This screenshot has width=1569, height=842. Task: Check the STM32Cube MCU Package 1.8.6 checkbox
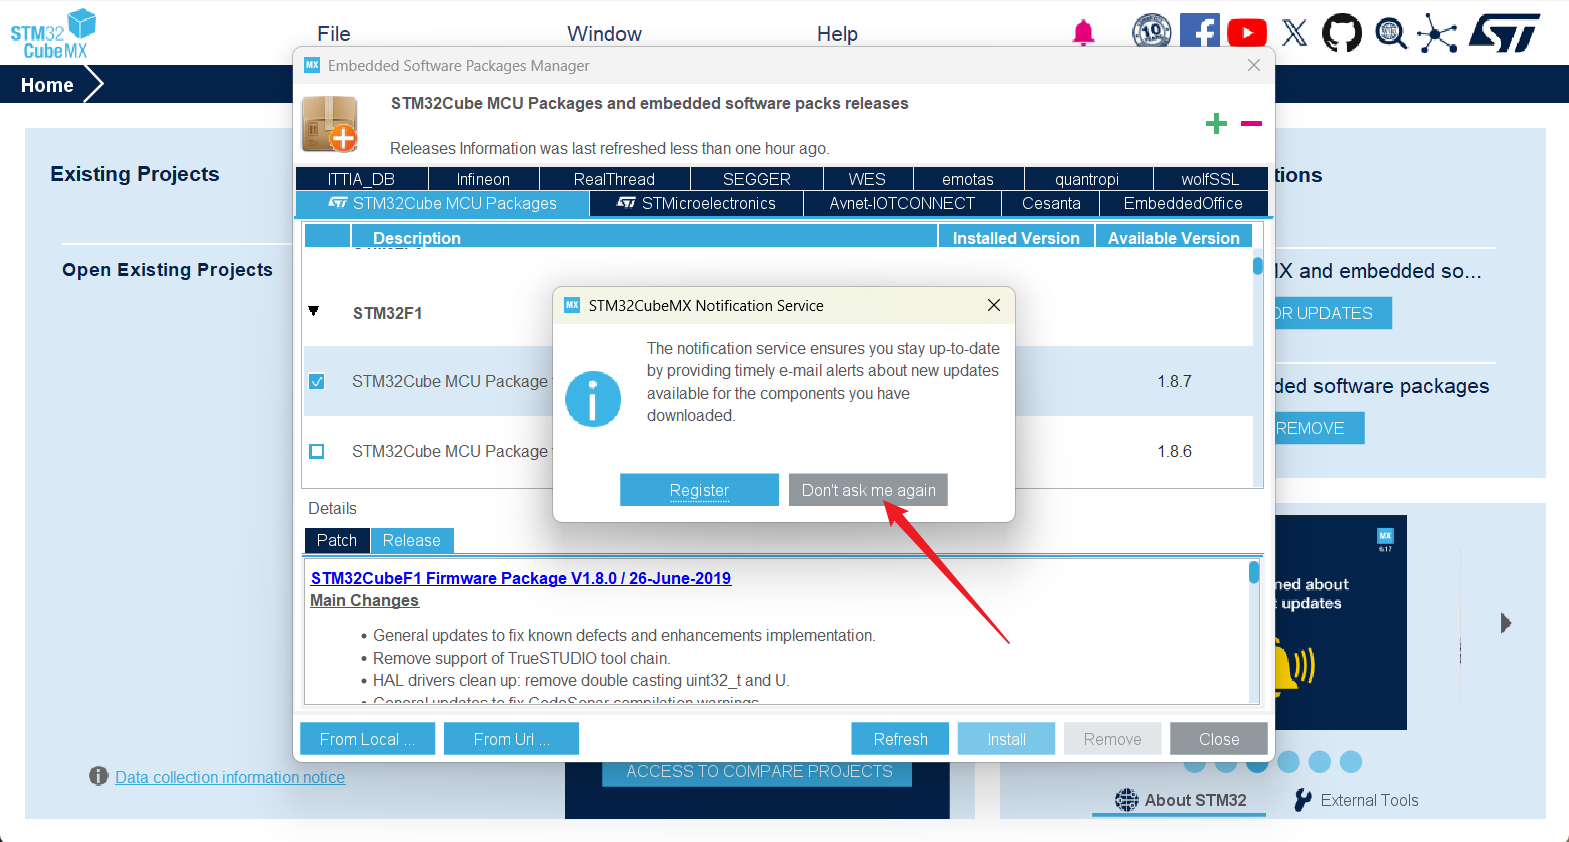coord(317,451)
